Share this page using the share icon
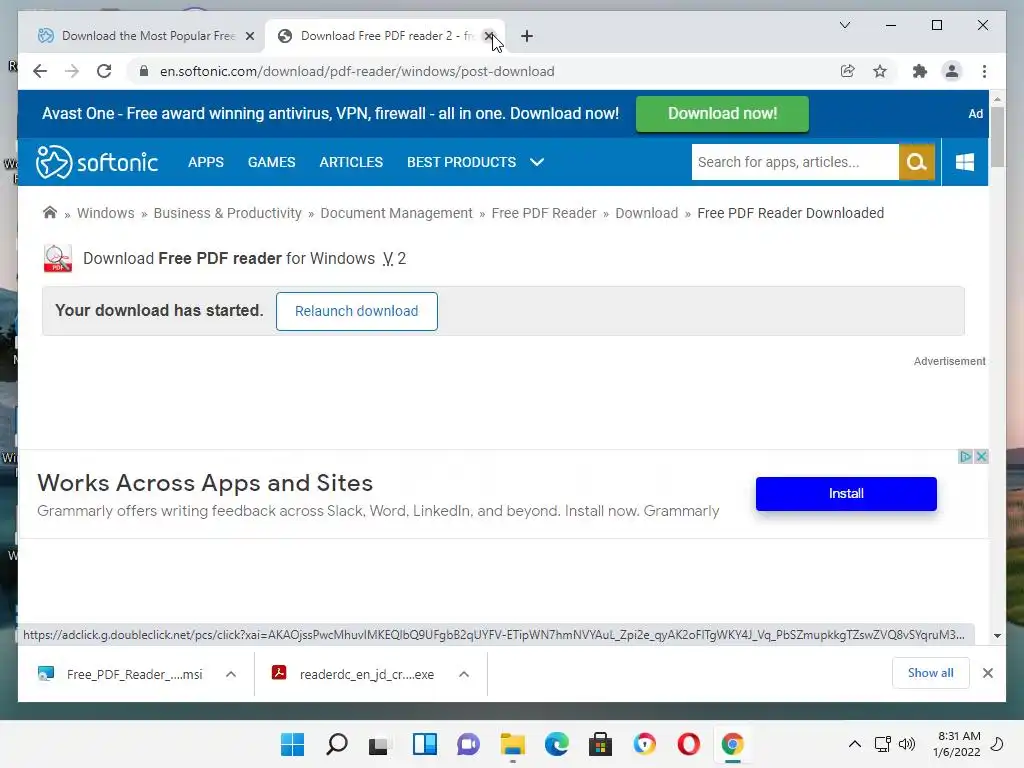This screenshot has width=1024, height=768. tap(848, 71)
